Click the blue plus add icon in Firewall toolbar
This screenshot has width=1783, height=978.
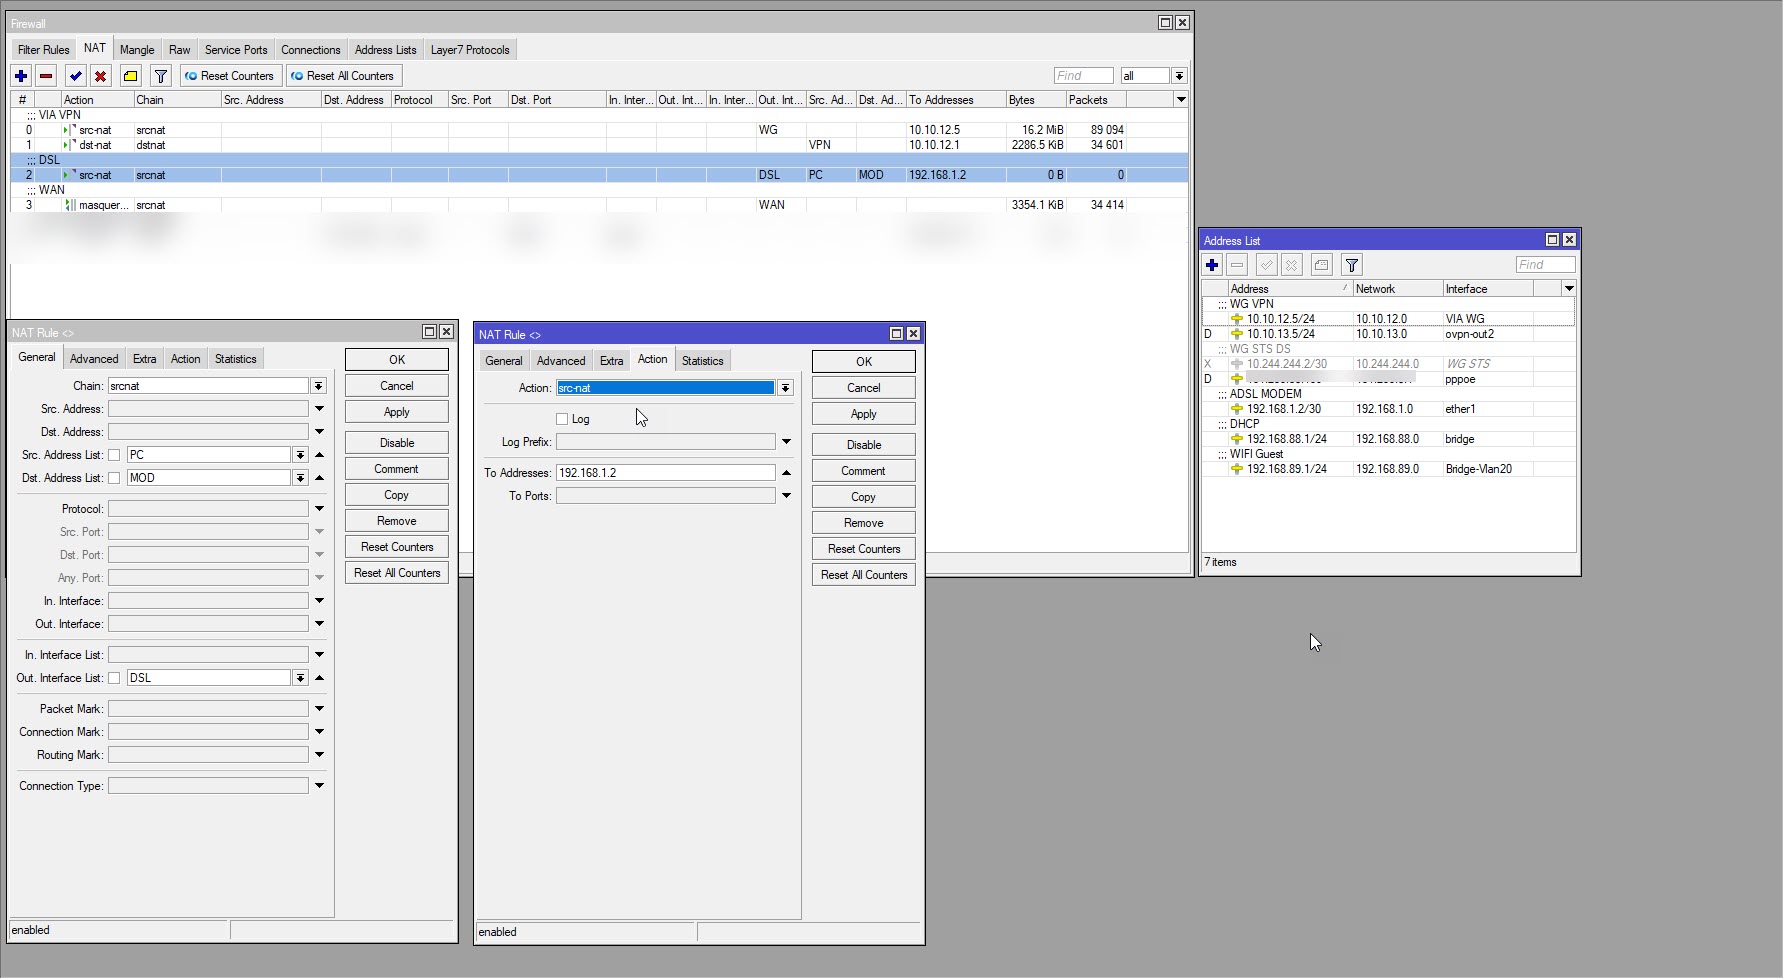(x=21, y=76)
